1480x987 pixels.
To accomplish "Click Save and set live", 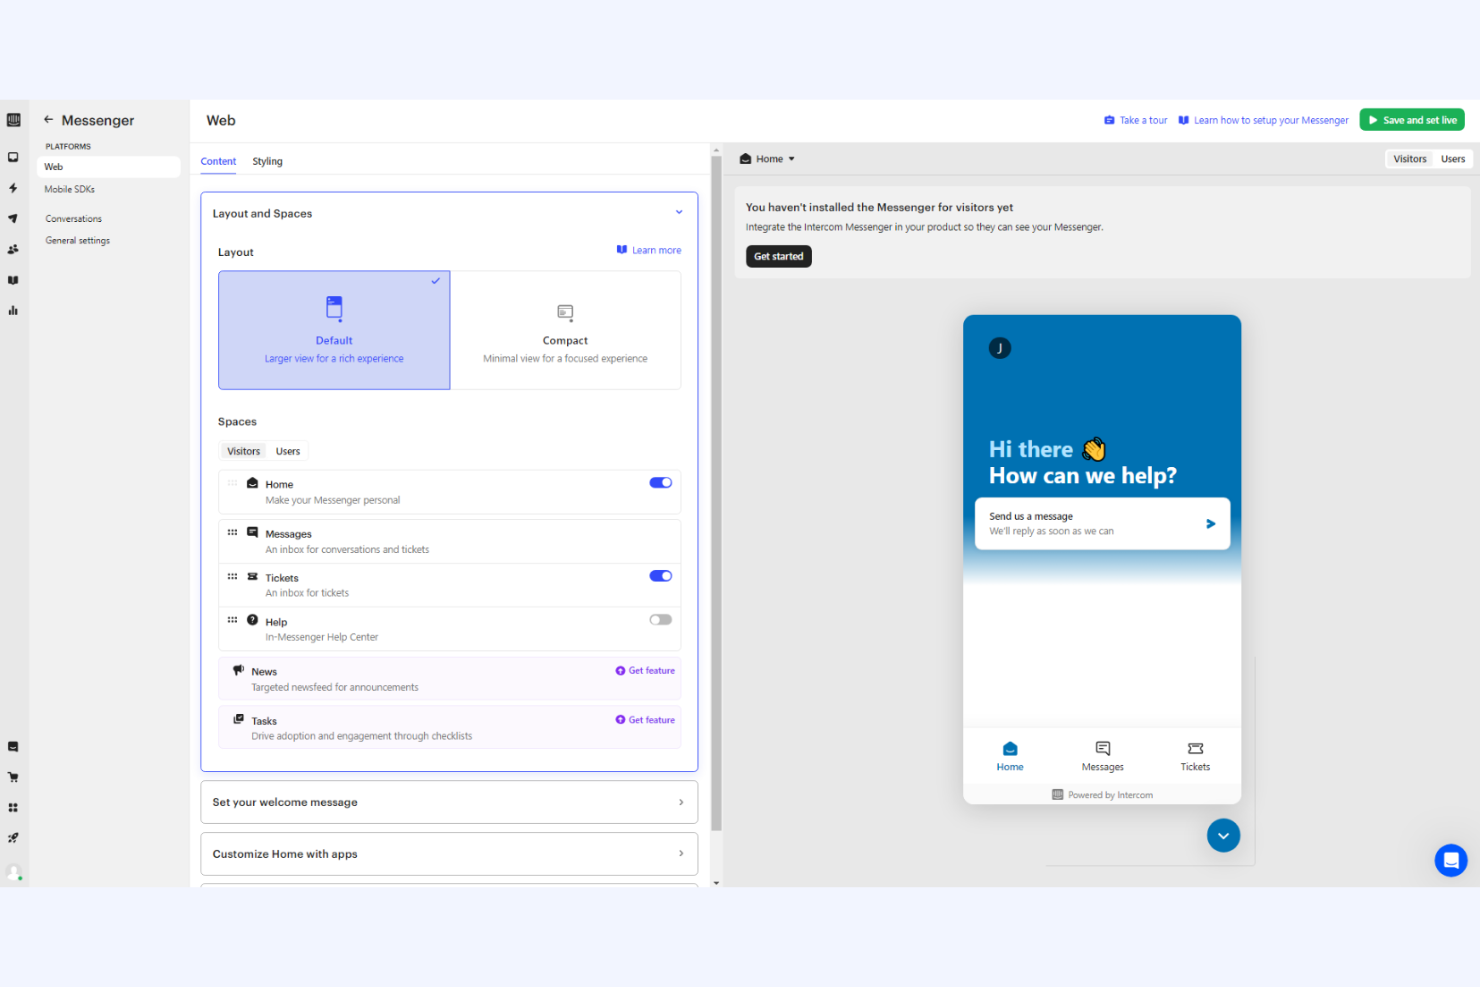I will [x=1411, y=119].
